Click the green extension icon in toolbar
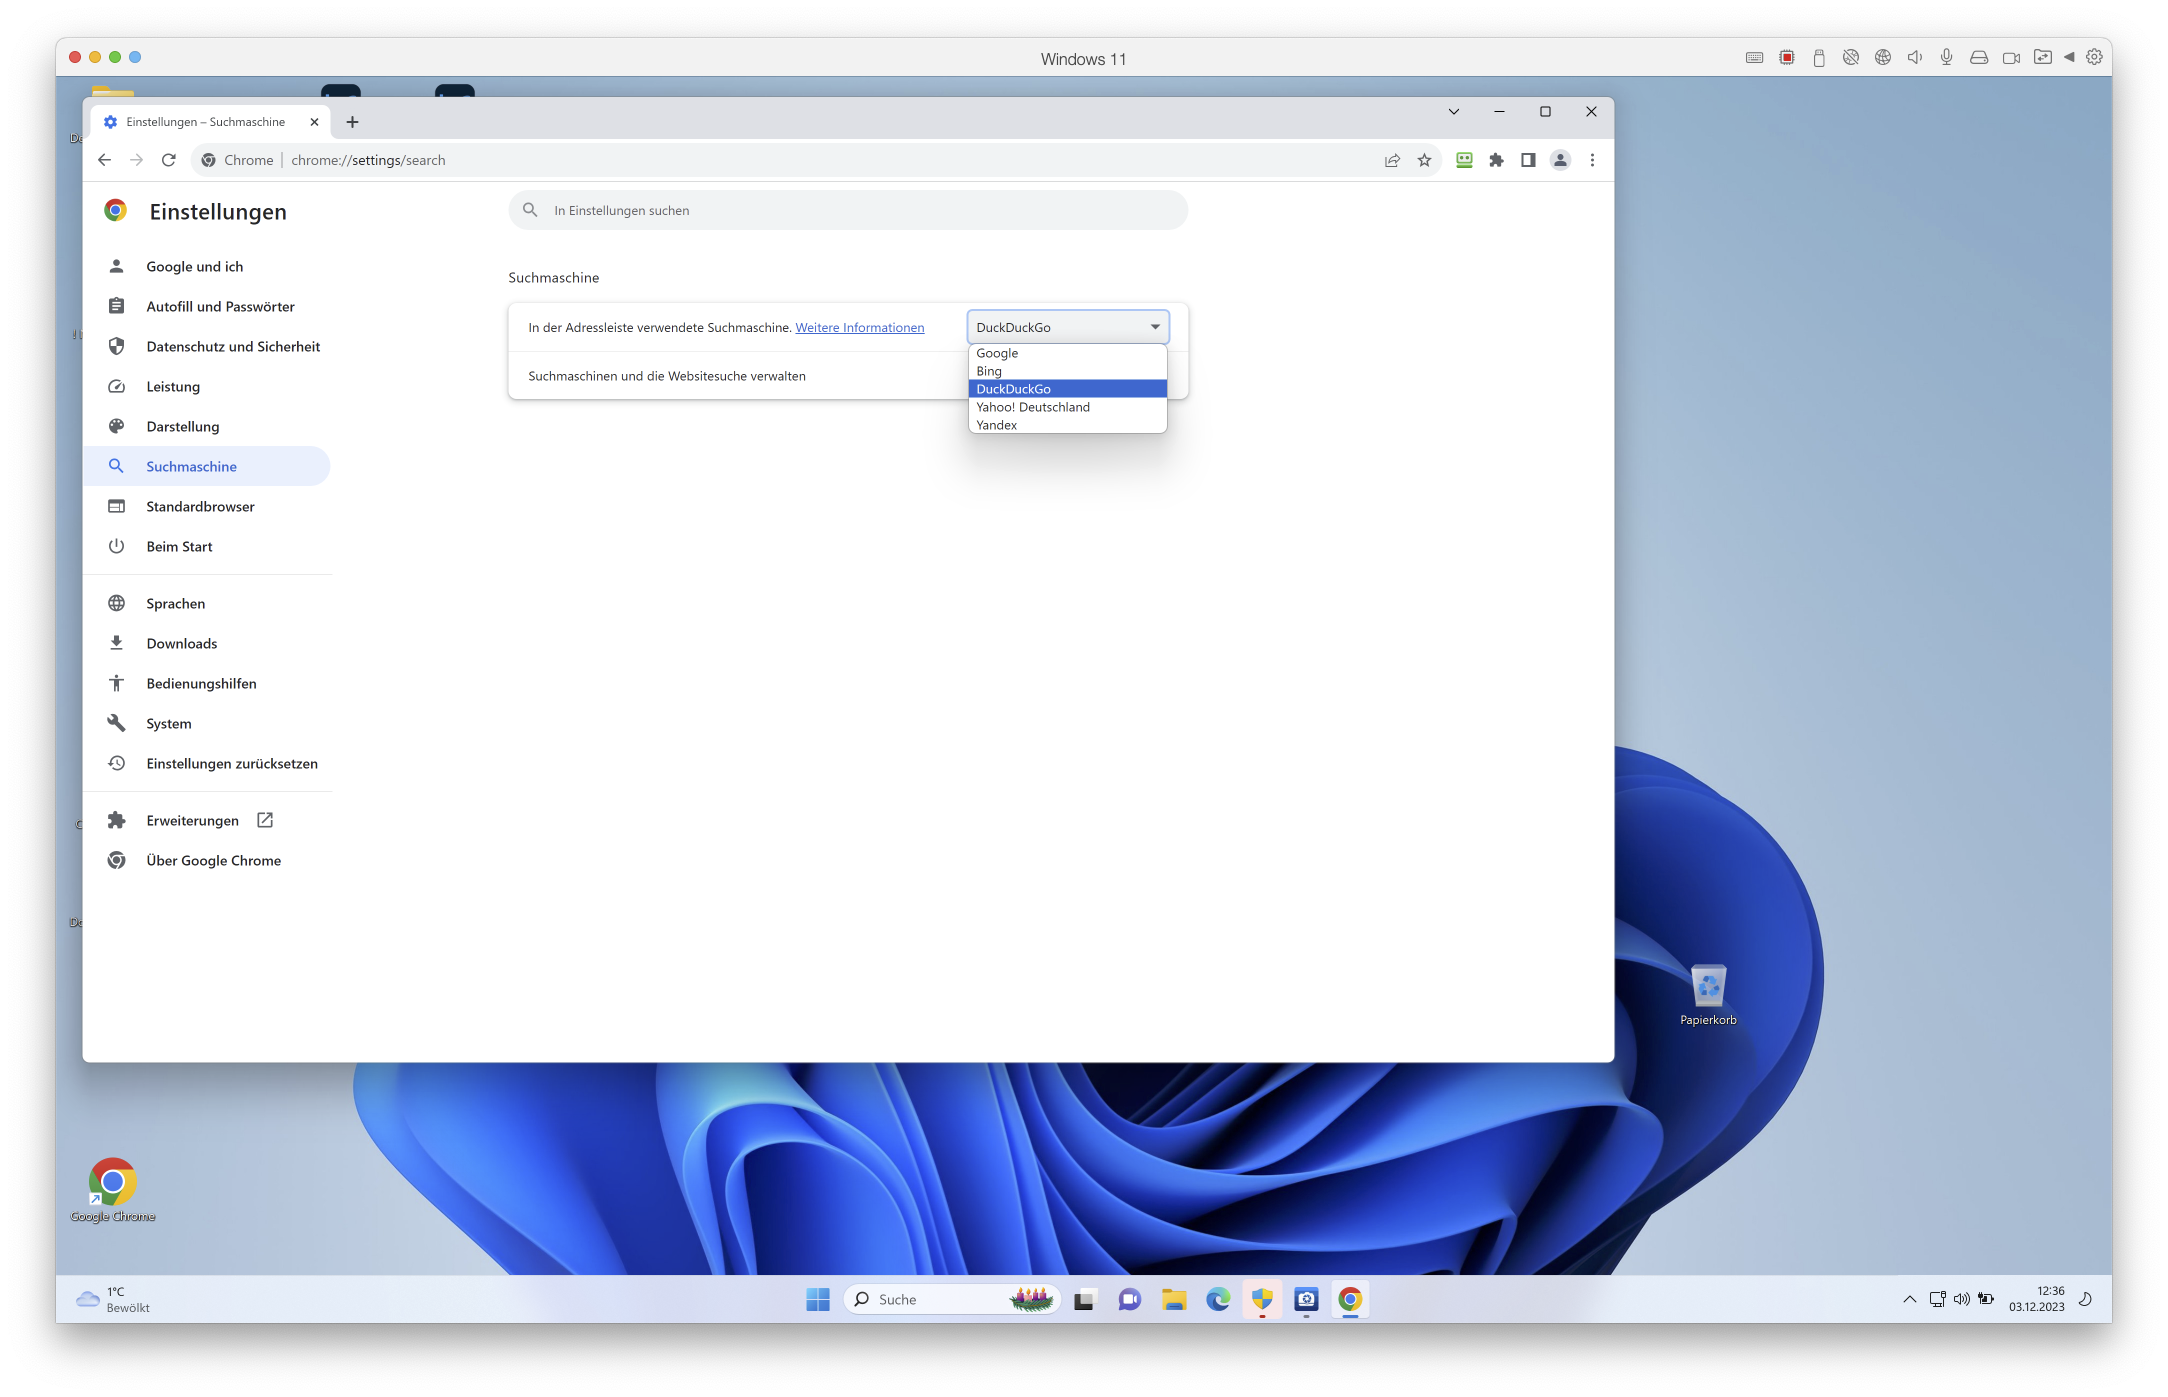Image resolution: width=2168 pixels, height=1397 pixels. (x=1464, y=160)
